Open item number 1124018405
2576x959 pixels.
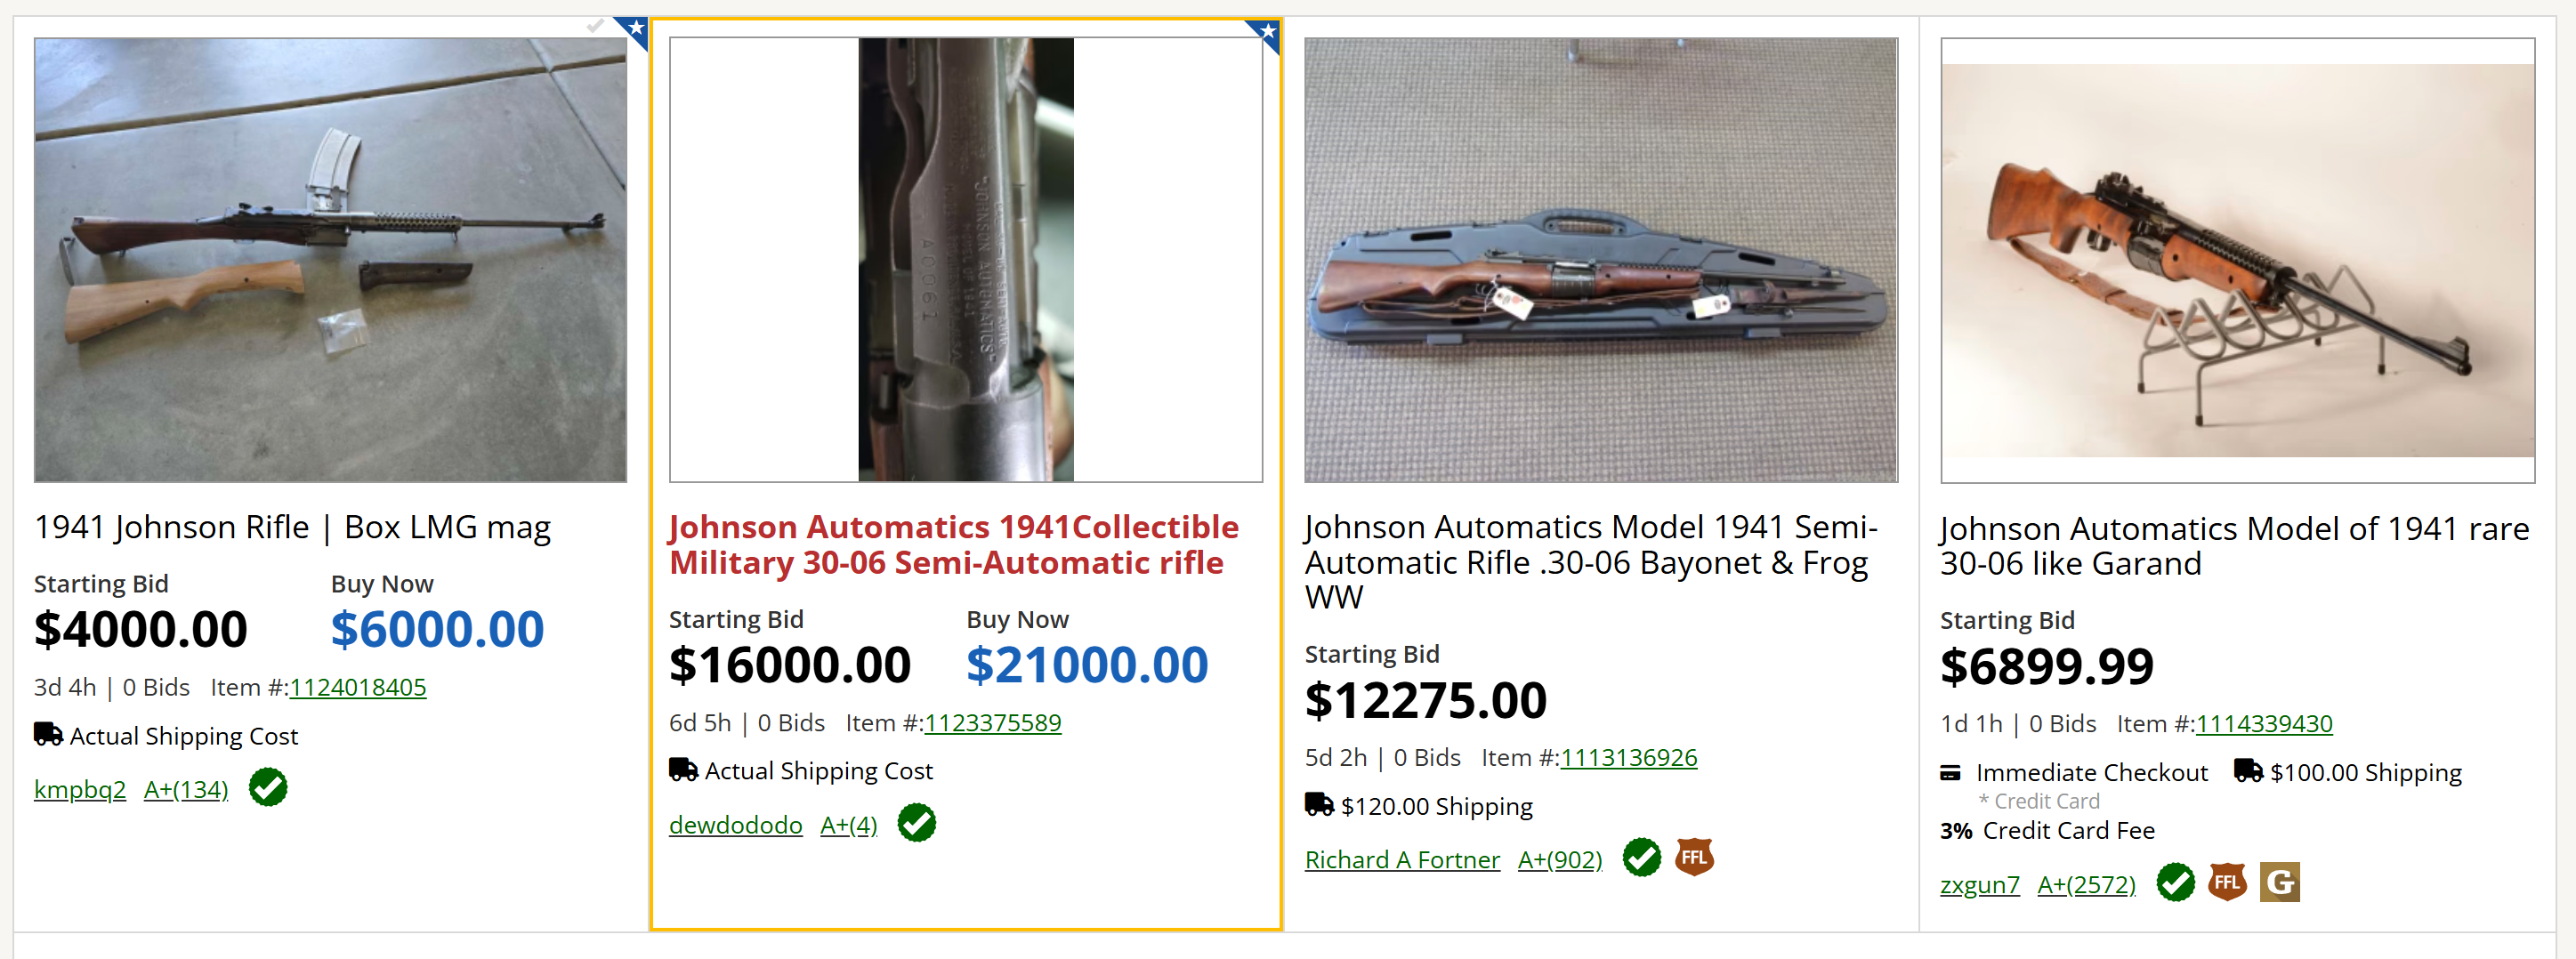[357, 688]
